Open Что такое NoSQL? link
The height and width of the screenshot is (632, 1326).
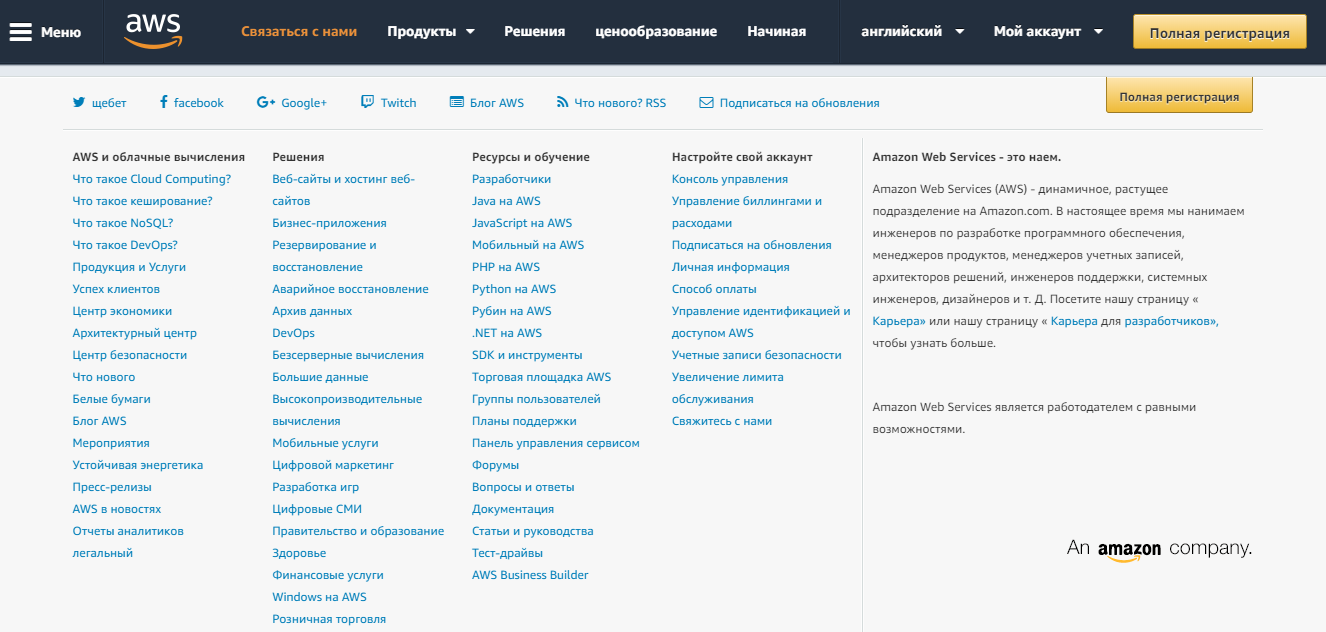pos(123,223)
